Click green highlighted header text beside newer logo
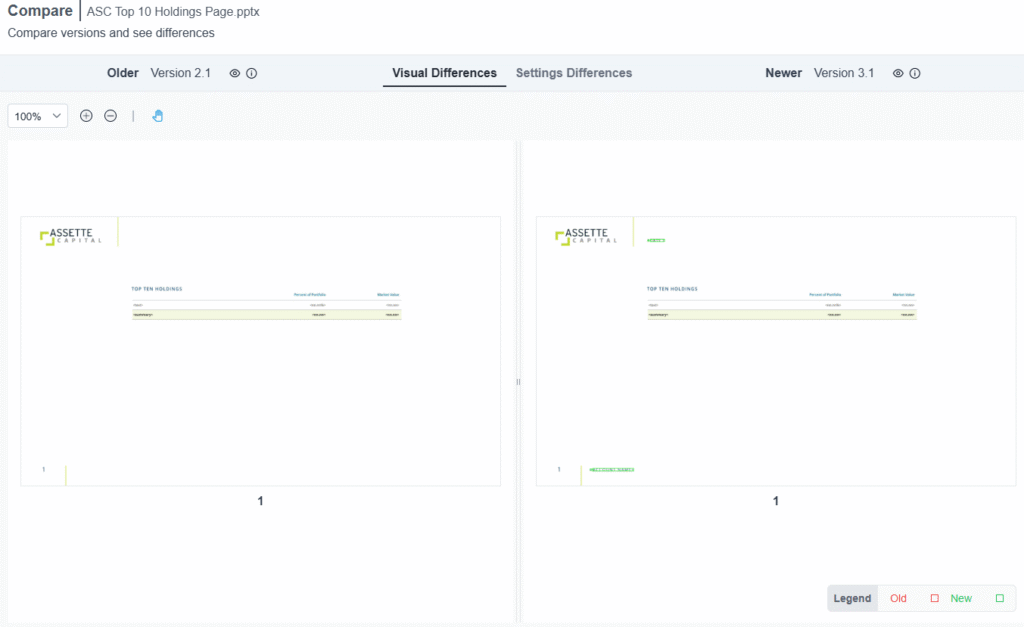The height and width of the screenshot is (627, 1024). coord(656,241)
